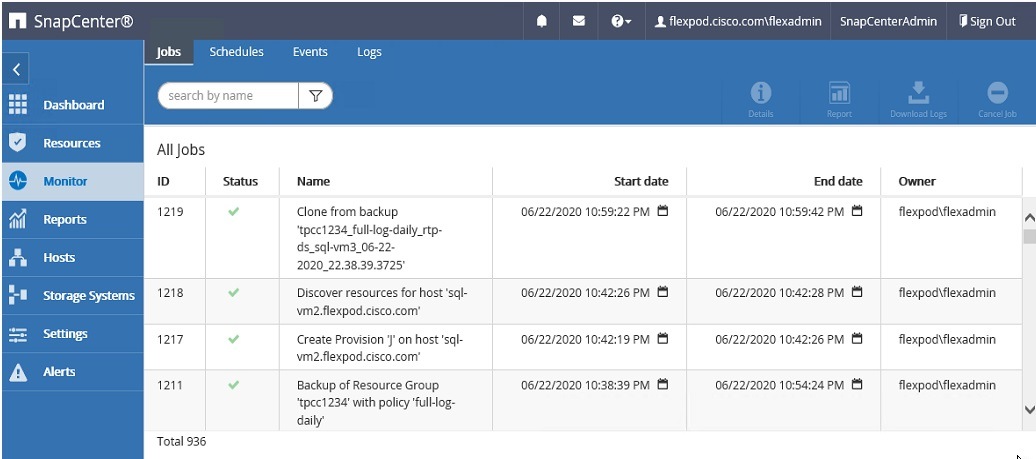Open start date calendar for 10:42:26 PM
1036x459 pixels.
(x=663, y=292)
